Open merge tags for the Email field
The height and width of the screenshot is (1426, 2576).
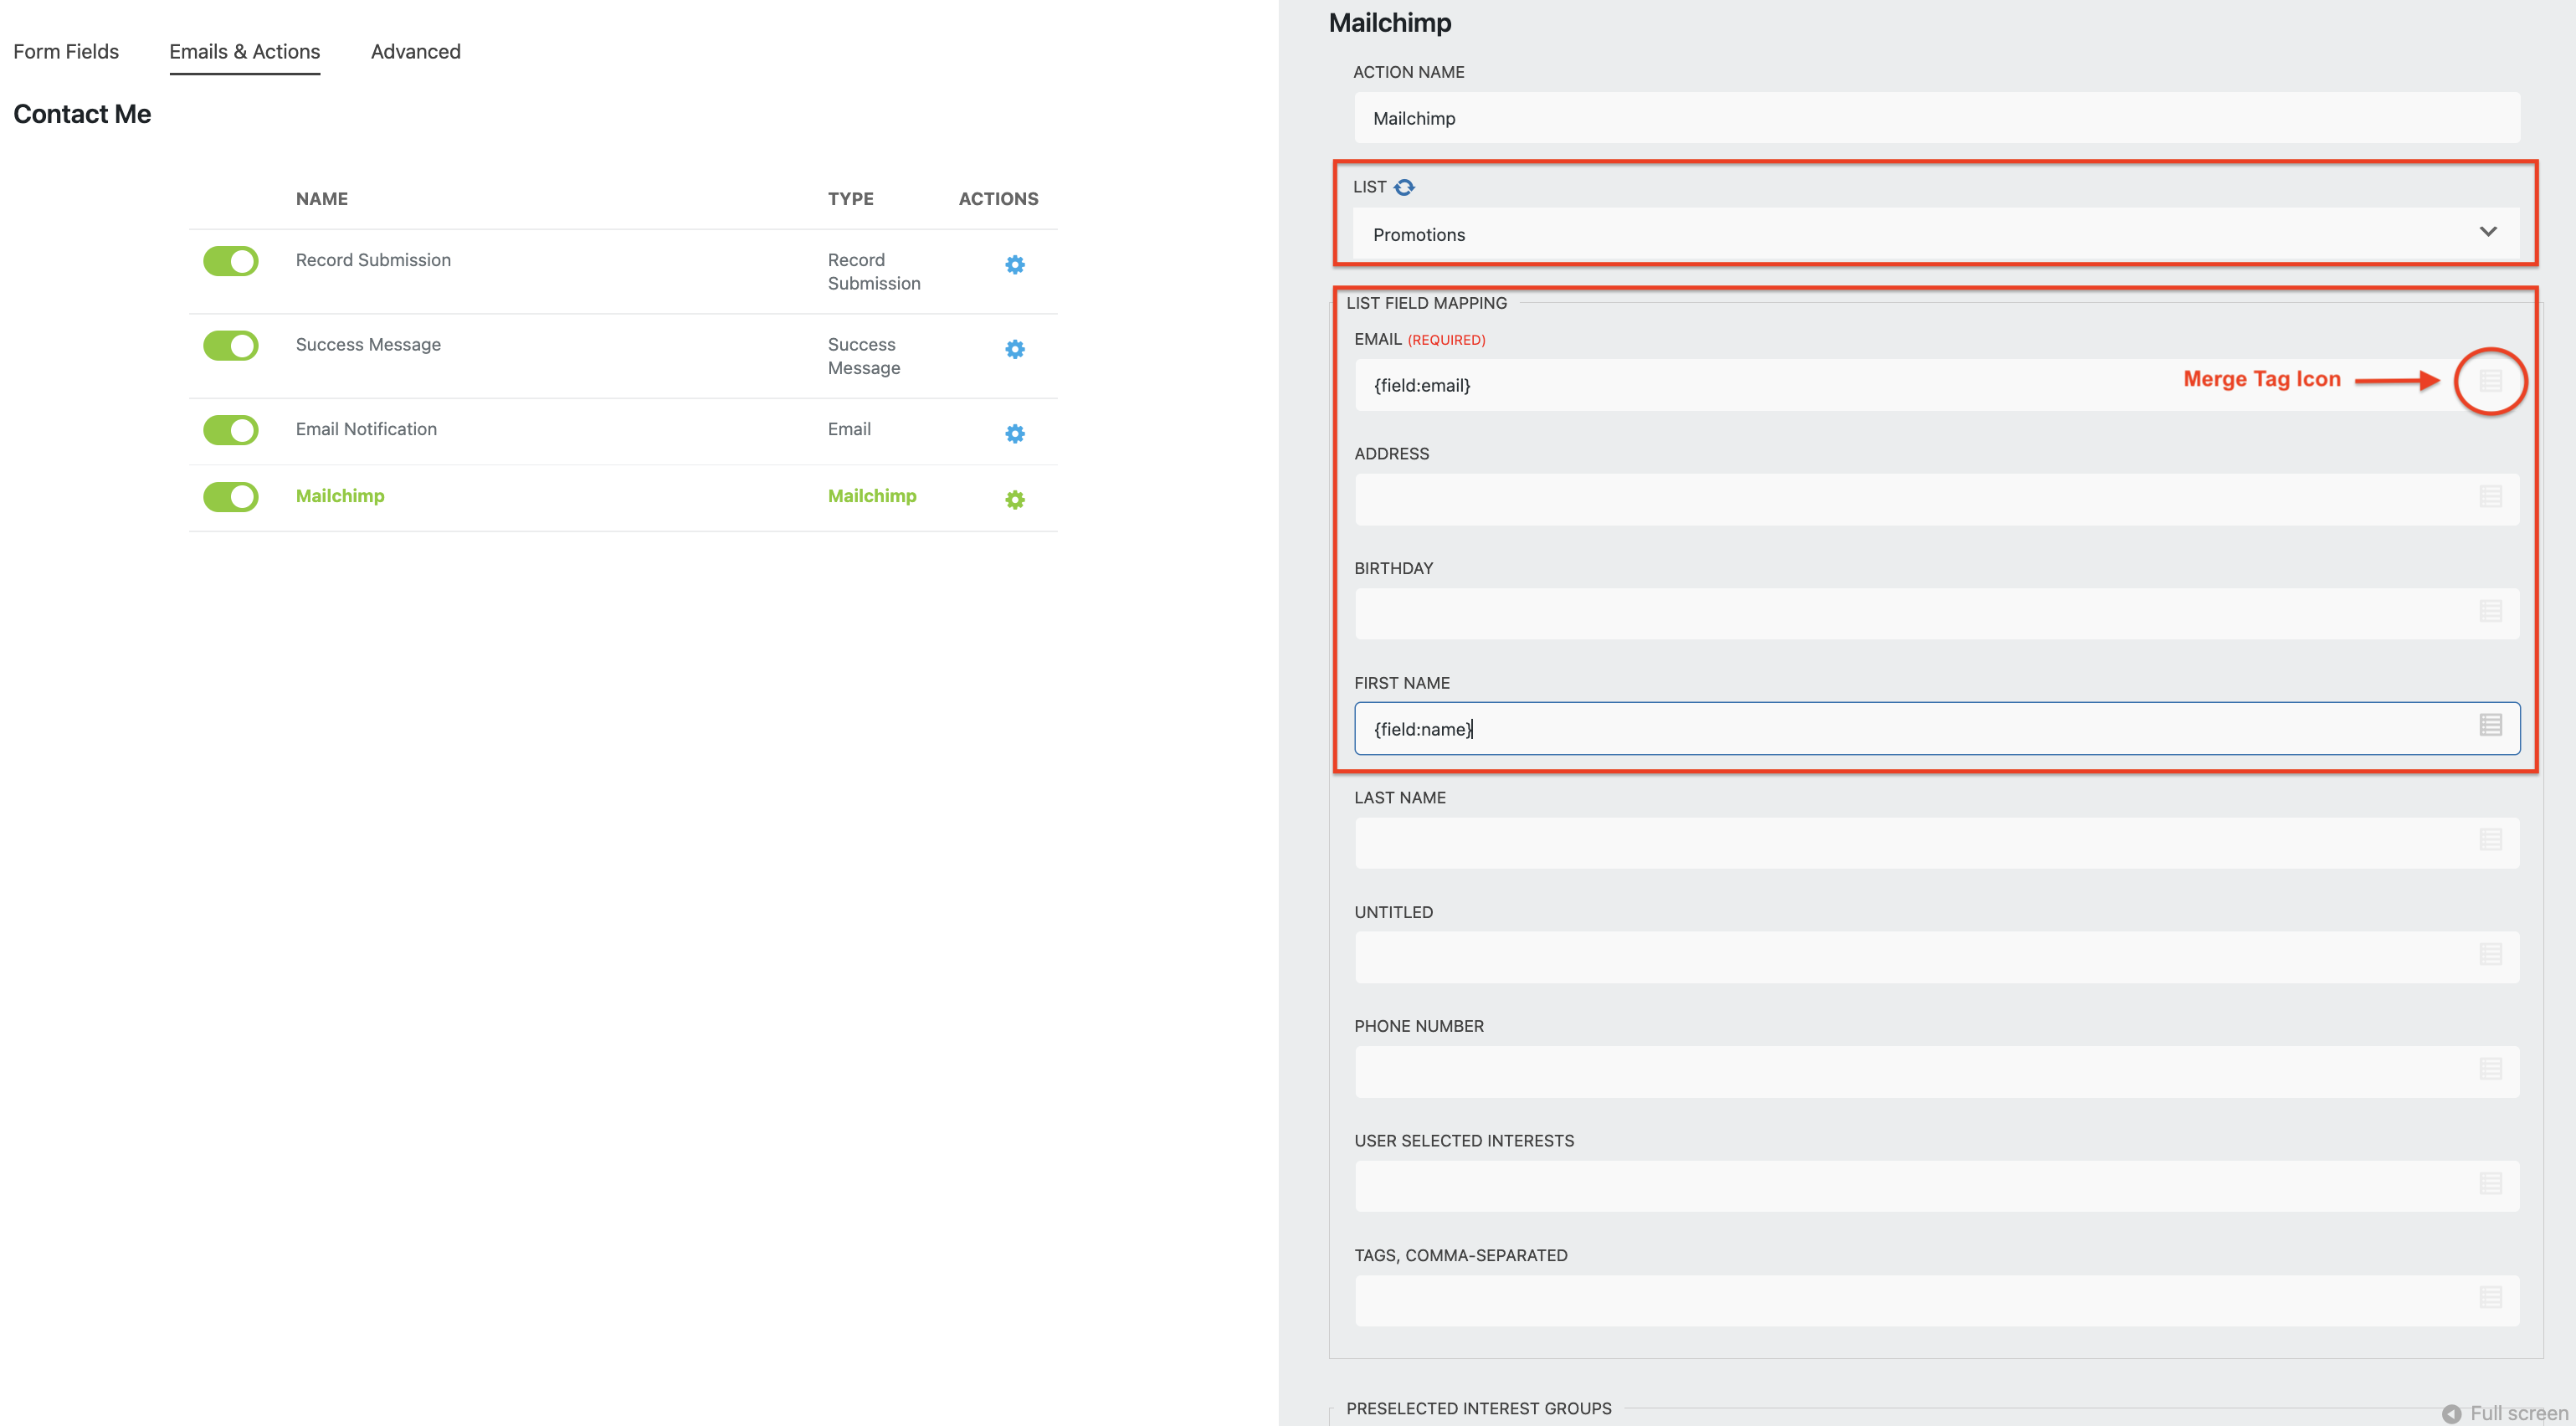[x=2489, y=381]
